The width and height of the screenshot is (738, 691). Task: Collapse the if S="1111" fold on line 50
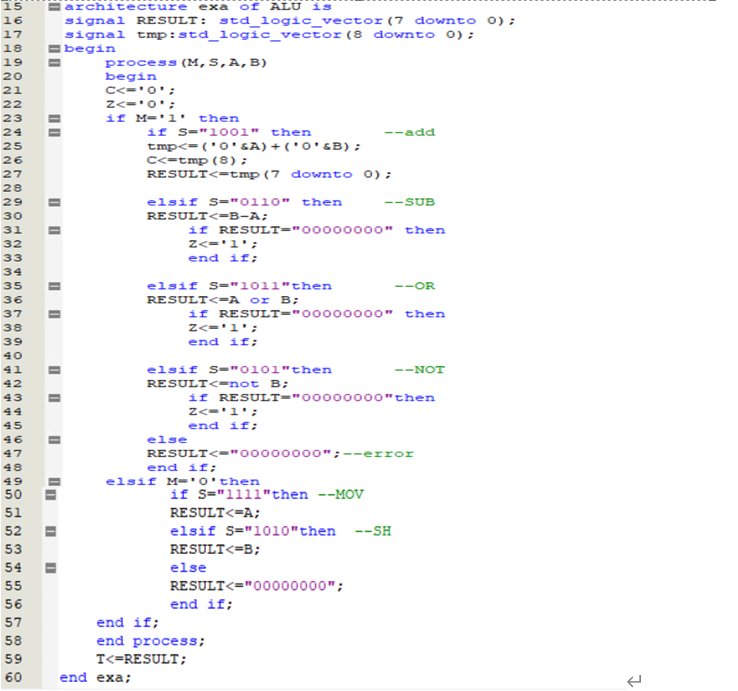[51, 495]
